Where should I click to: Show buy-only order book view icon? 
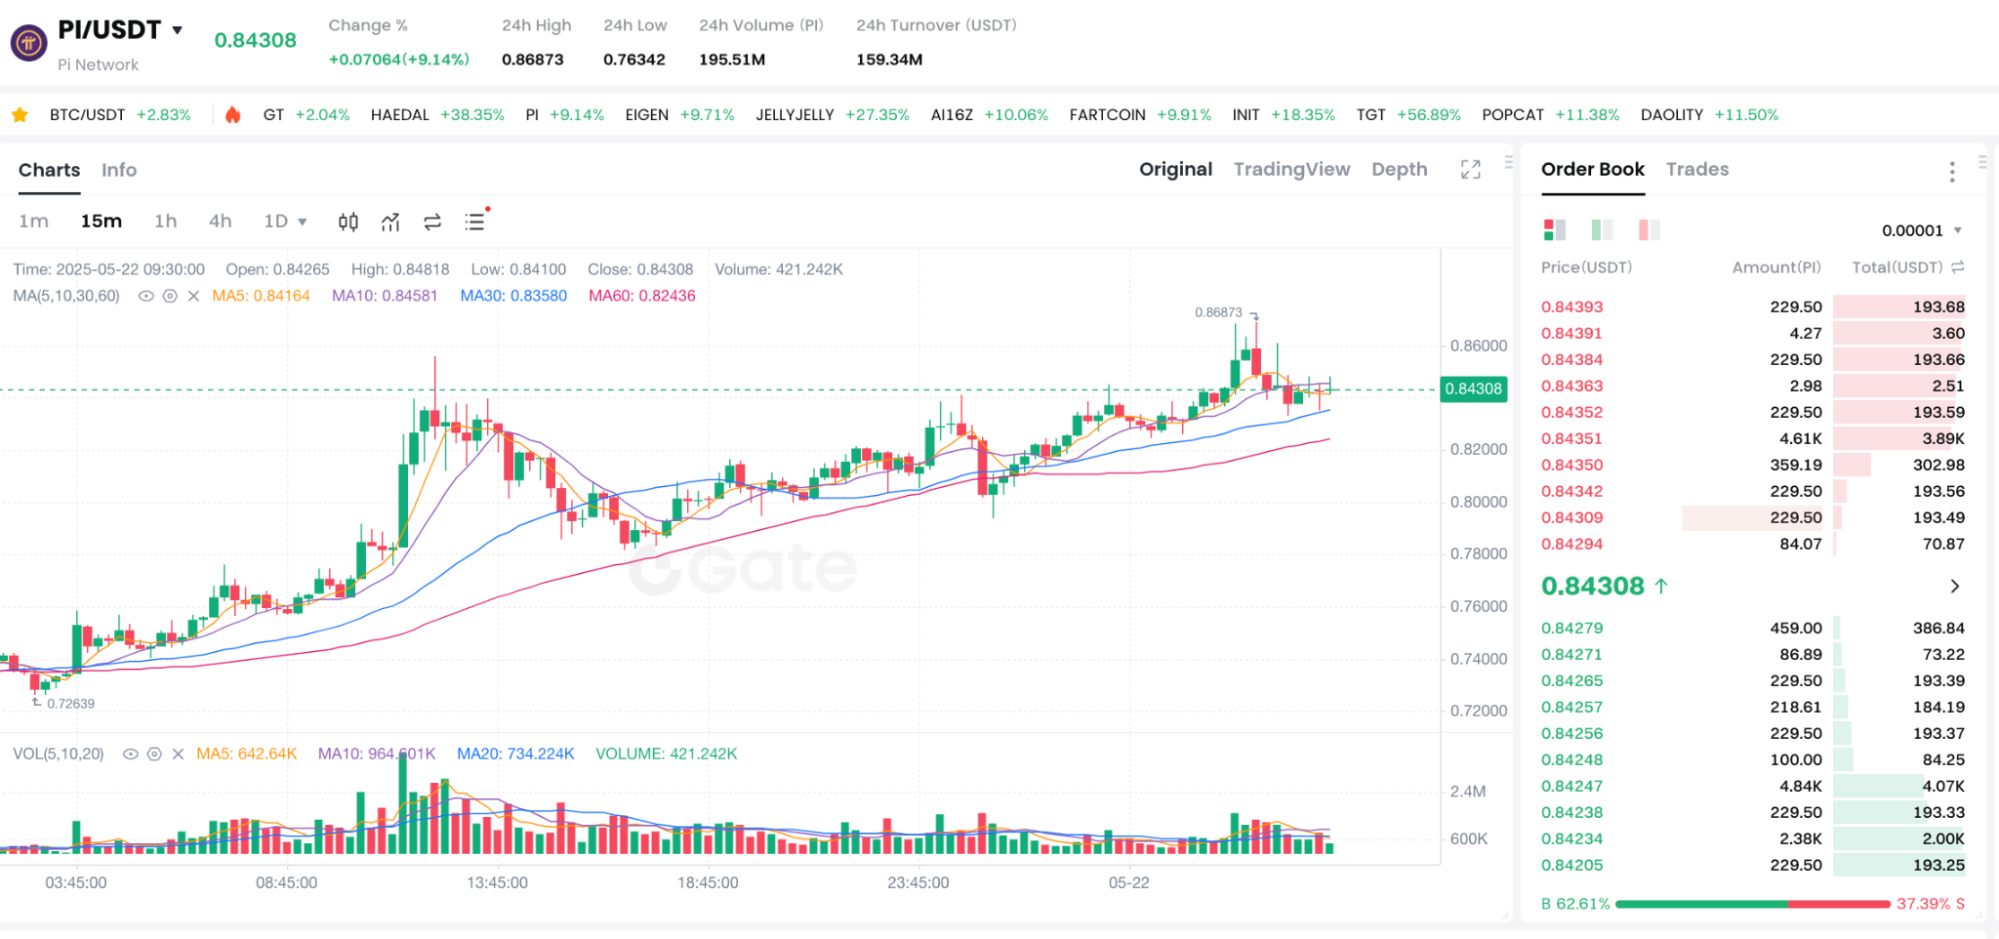pyautogui.click(x=1601, y=230)
